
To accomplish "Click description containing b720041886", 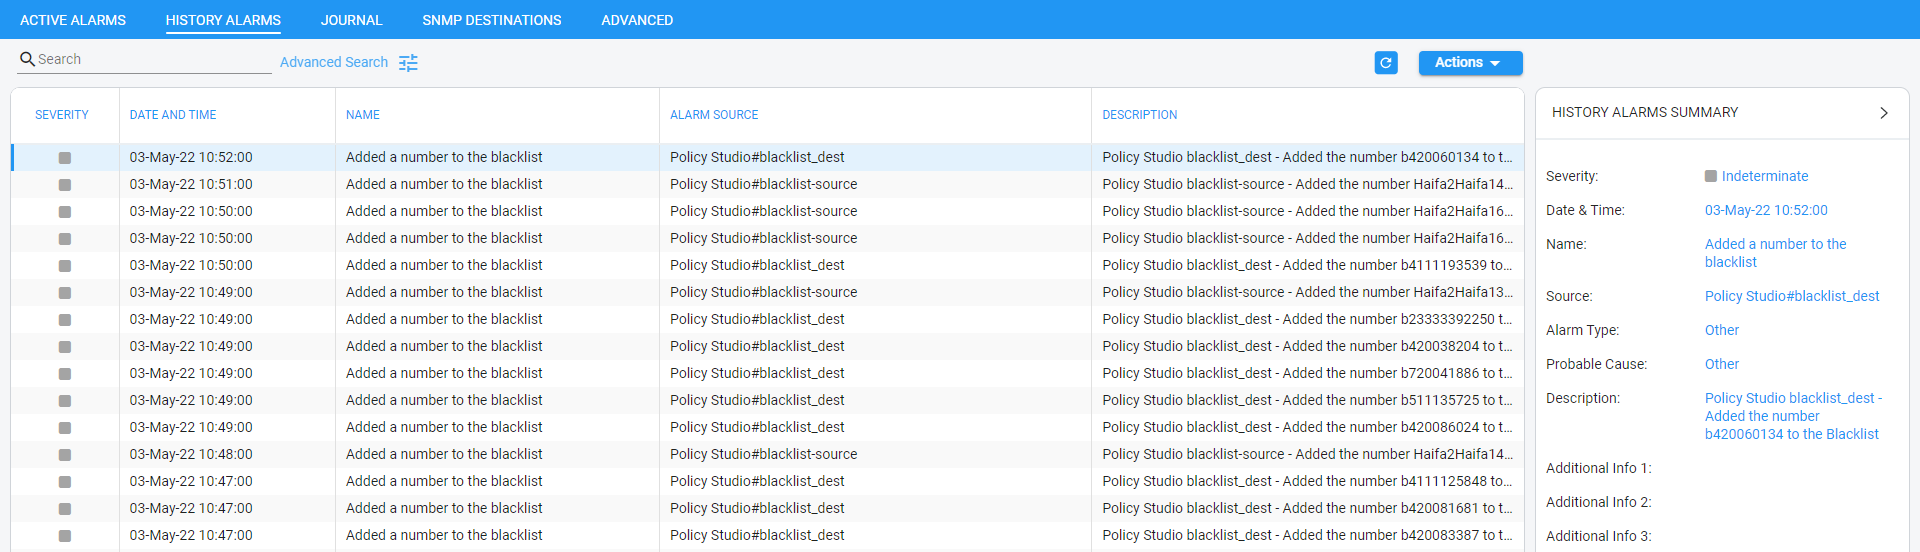I will tap(1307, 373).
